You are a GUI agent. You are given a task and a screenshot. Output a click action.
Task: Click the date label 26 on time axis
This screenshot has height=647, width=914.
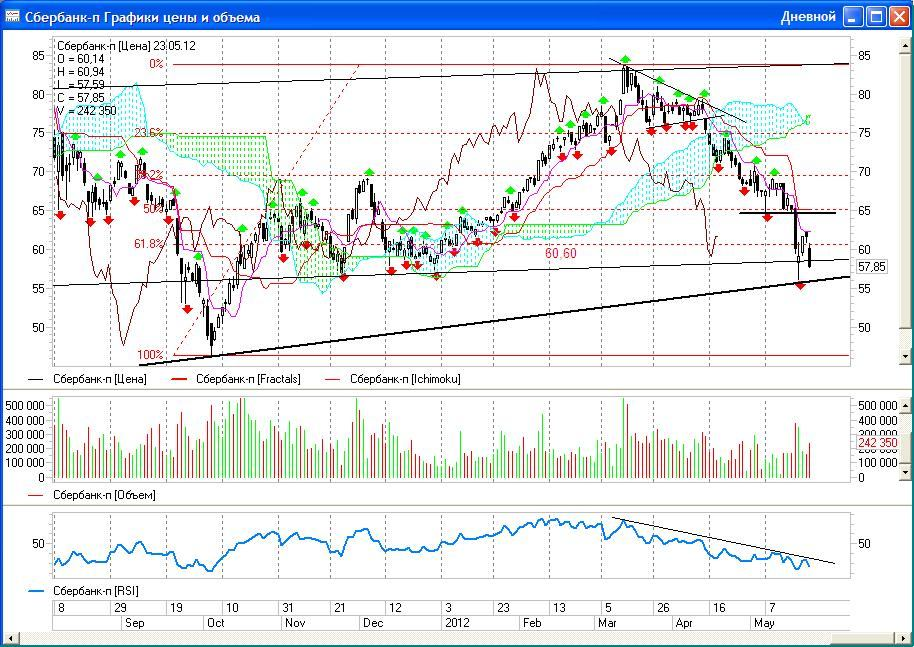click(663, 607)
